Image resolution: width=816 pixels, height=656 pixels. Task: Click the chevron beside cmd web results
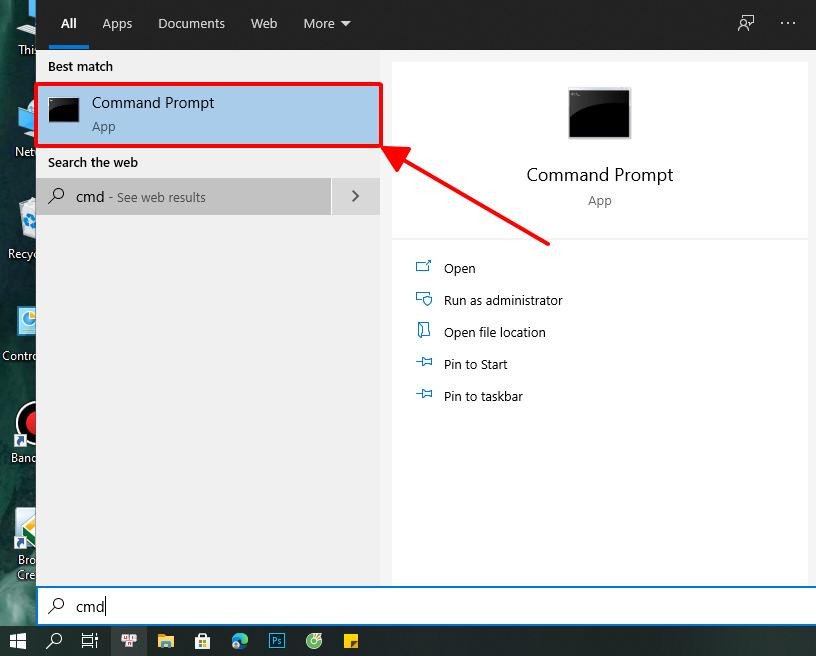coord(355,196)
